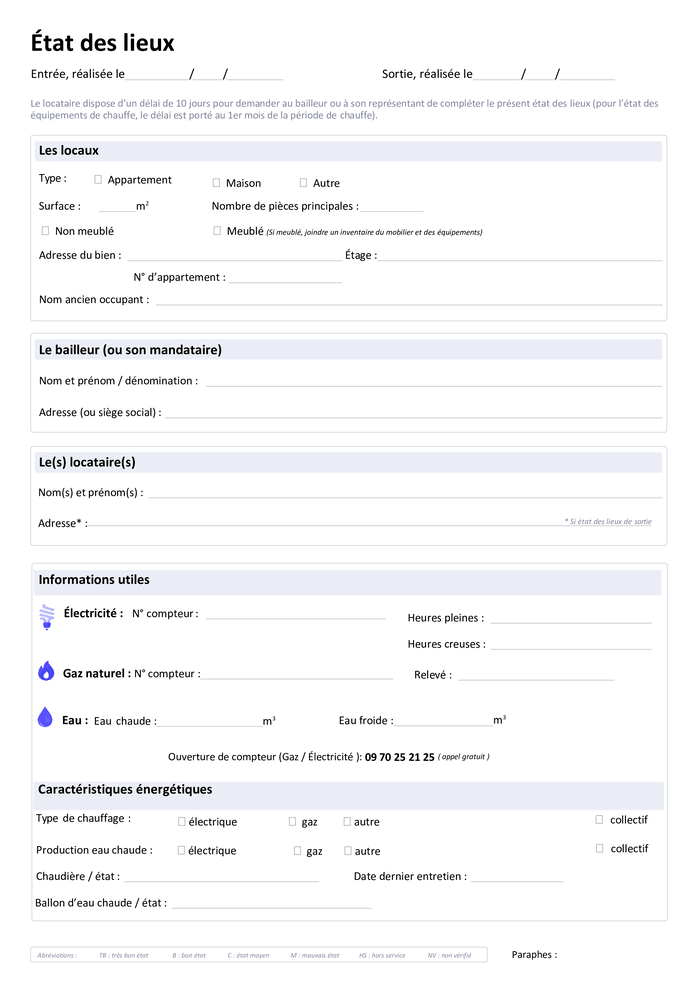Click the Surface field in m²
Image resolution: width=700 pixels, height=990 pixels.
point(116,207)
